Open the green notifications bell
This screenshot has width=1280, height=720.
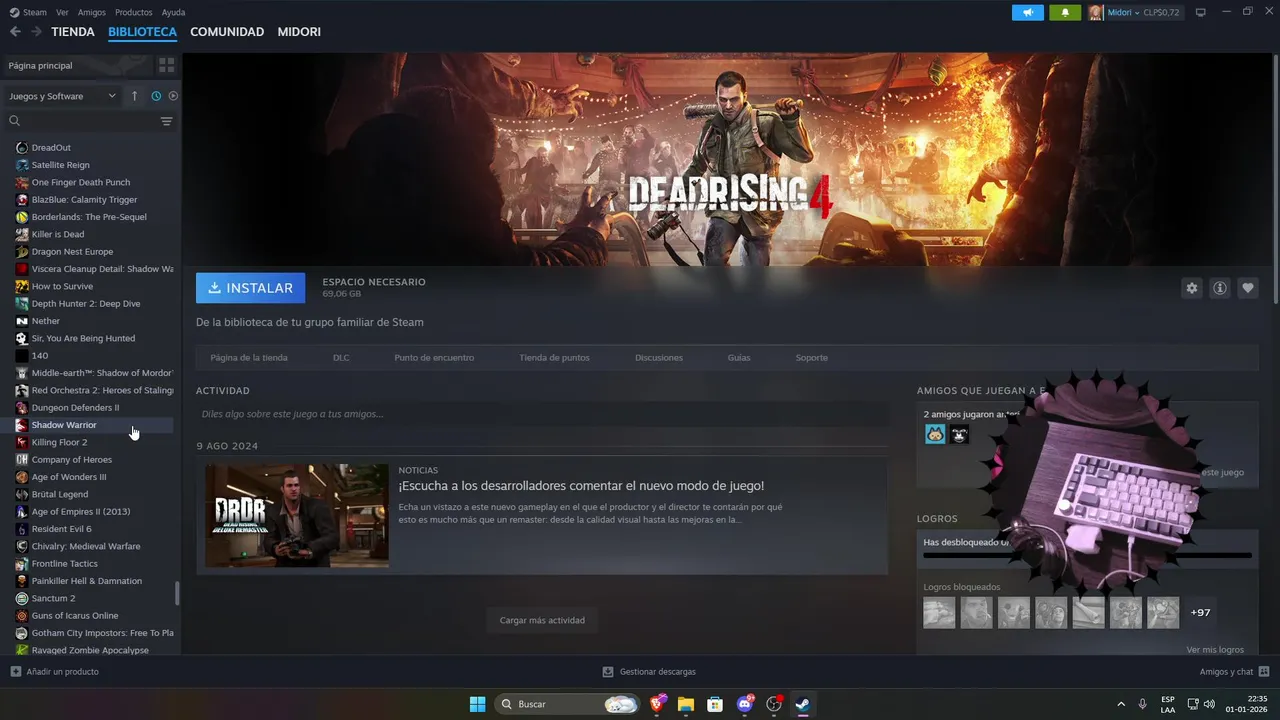point(1064,12)
